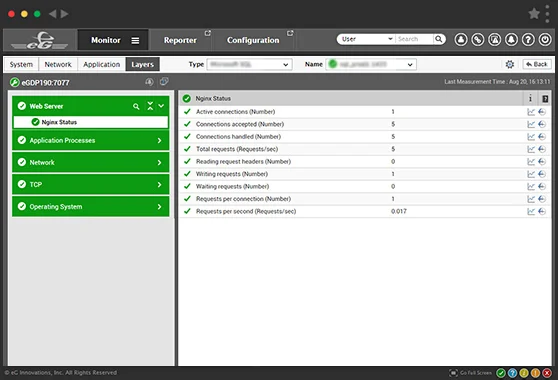Open graph for Total requests row
The width and height of the screenshot is (558, 380).
(531, 149)
